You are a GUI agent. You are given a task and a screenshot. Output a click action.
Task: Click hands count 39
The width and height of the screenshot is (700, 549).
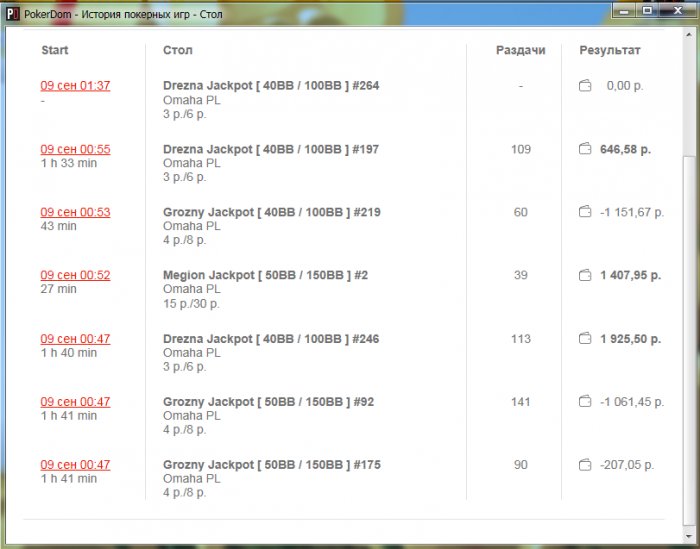pyautogui.click(x=521, y=275)
